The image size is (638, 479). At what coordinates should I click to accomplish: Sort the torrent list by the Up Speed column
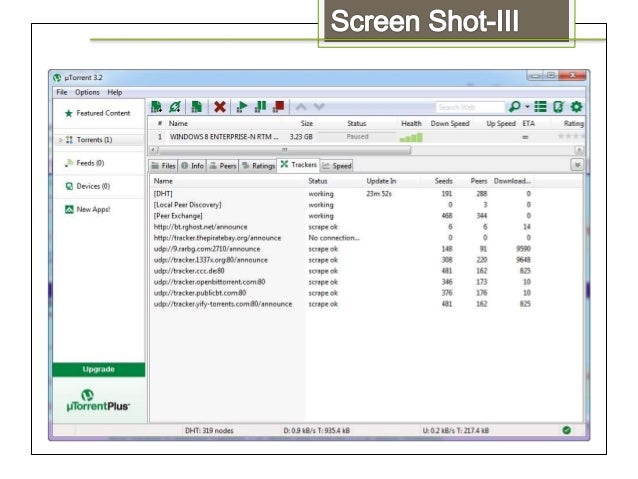(501, 123)
